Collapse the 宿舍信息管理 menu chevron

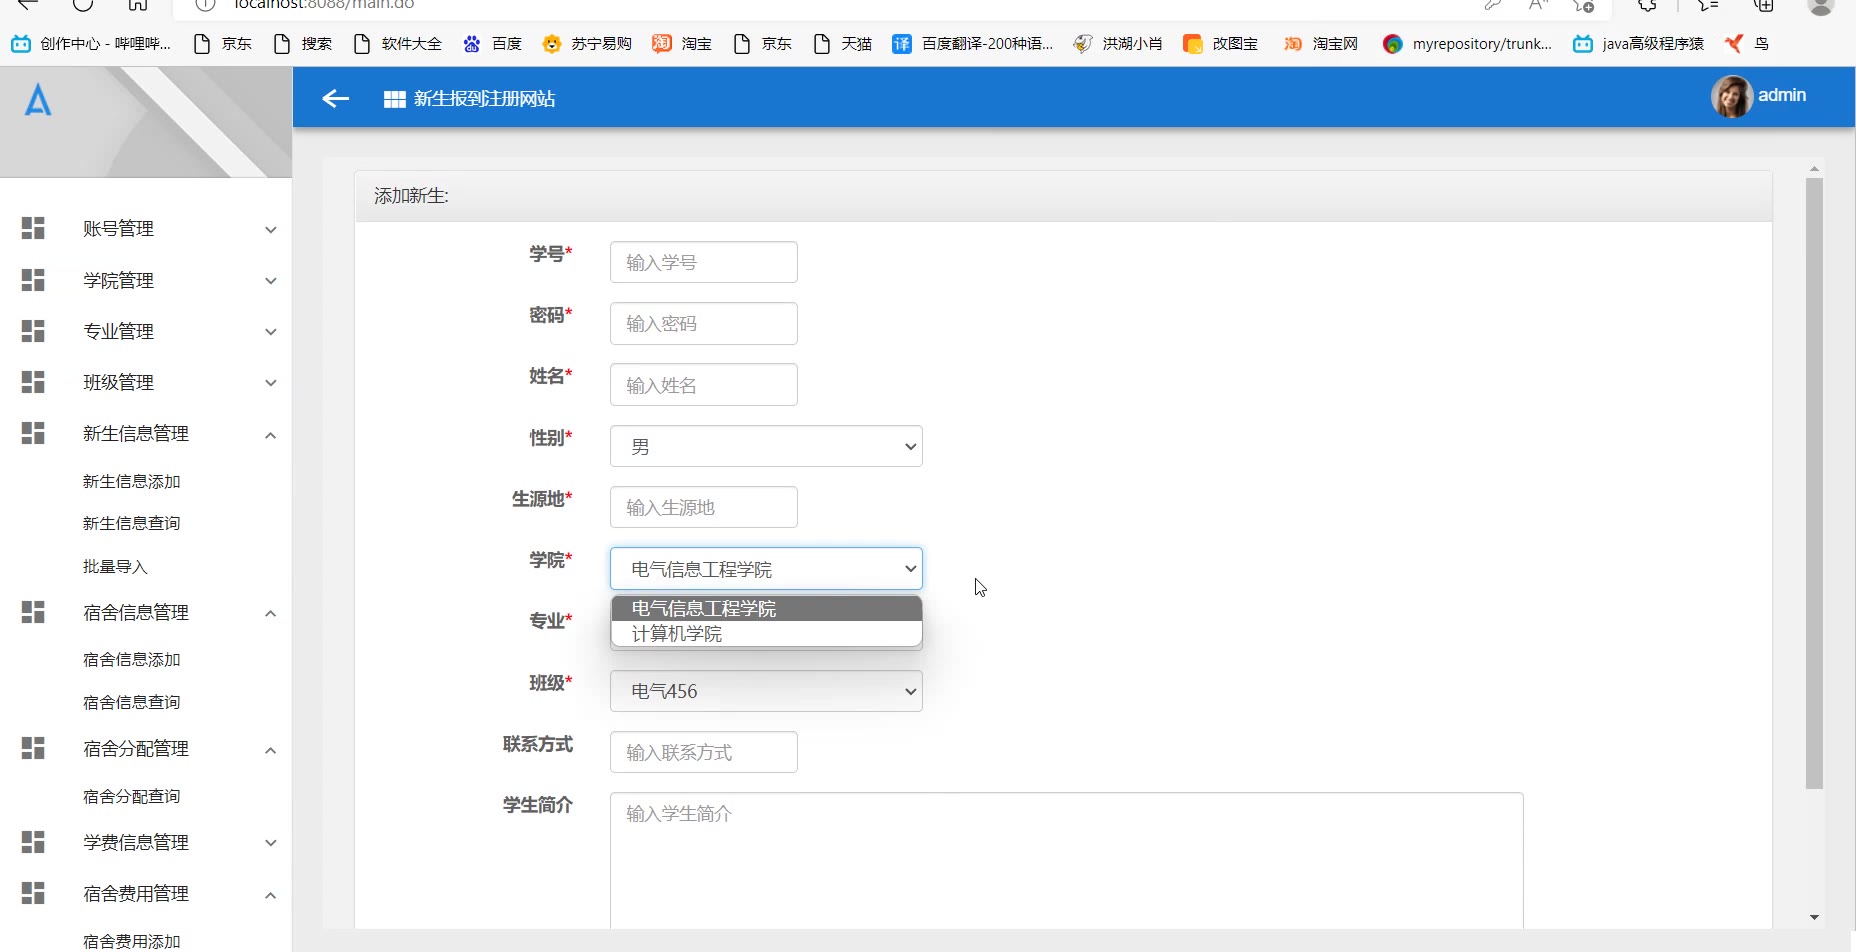[x=271, y=613]
